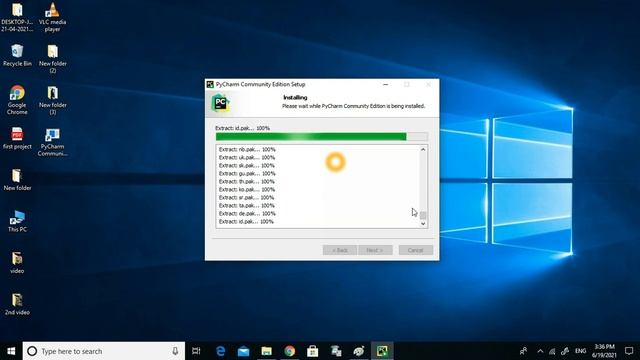Select the 'Extract: uk.pak... 100%' log line
The height and width of the screenshot is (360, 640).
(x=247, y=158)
